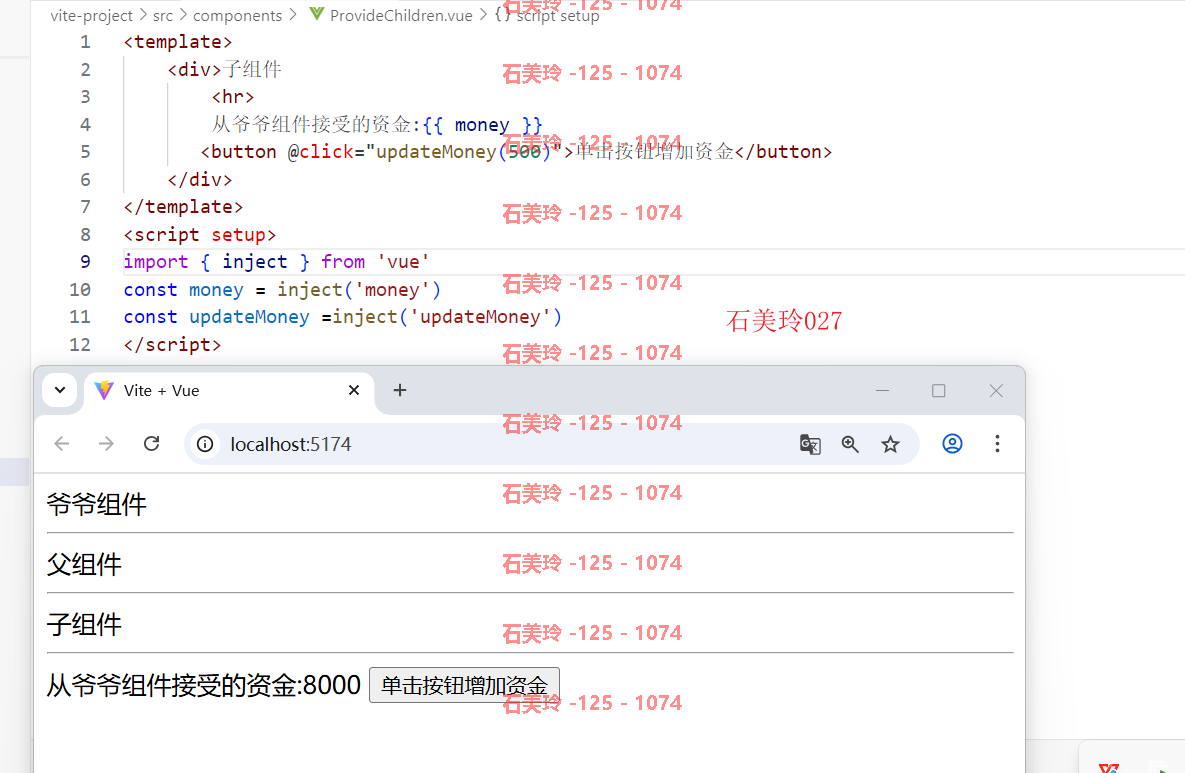Click components in the breadcrumb path
Screen dimensions: 1185x773
click(237, 15)
